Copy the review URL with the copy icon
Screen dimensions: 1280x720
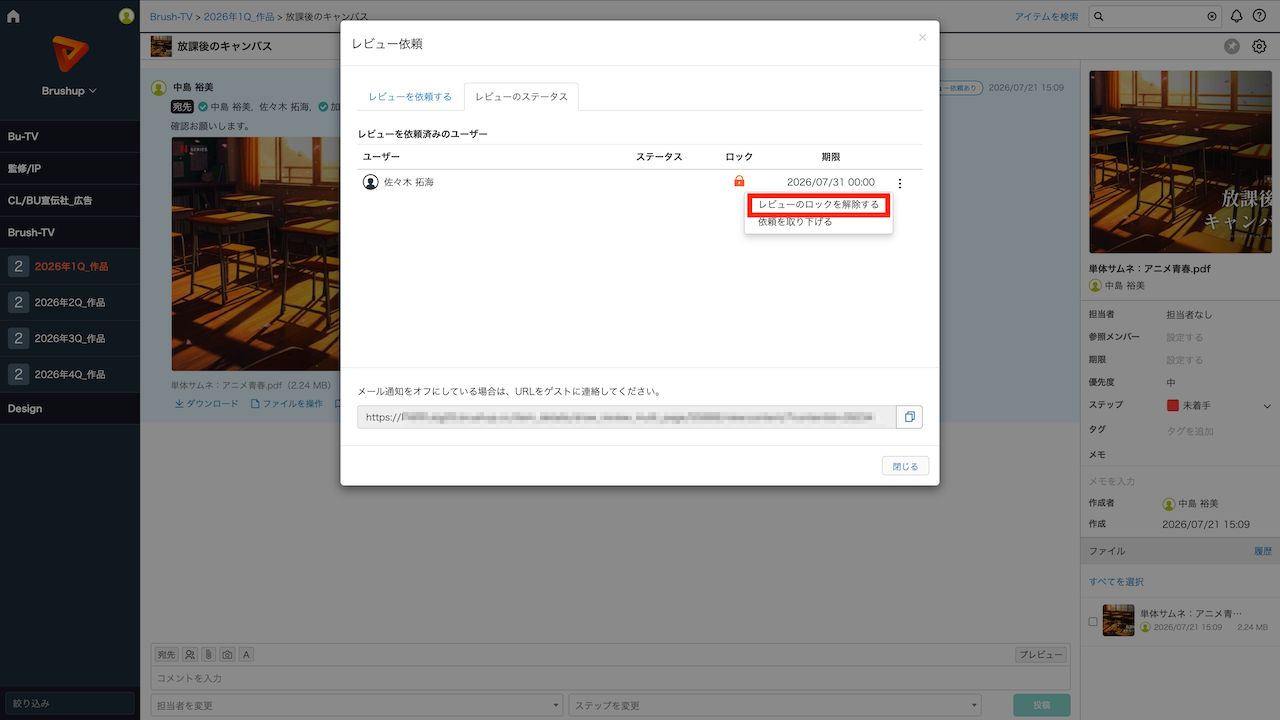pyautogui.click(x=910, y=417)
